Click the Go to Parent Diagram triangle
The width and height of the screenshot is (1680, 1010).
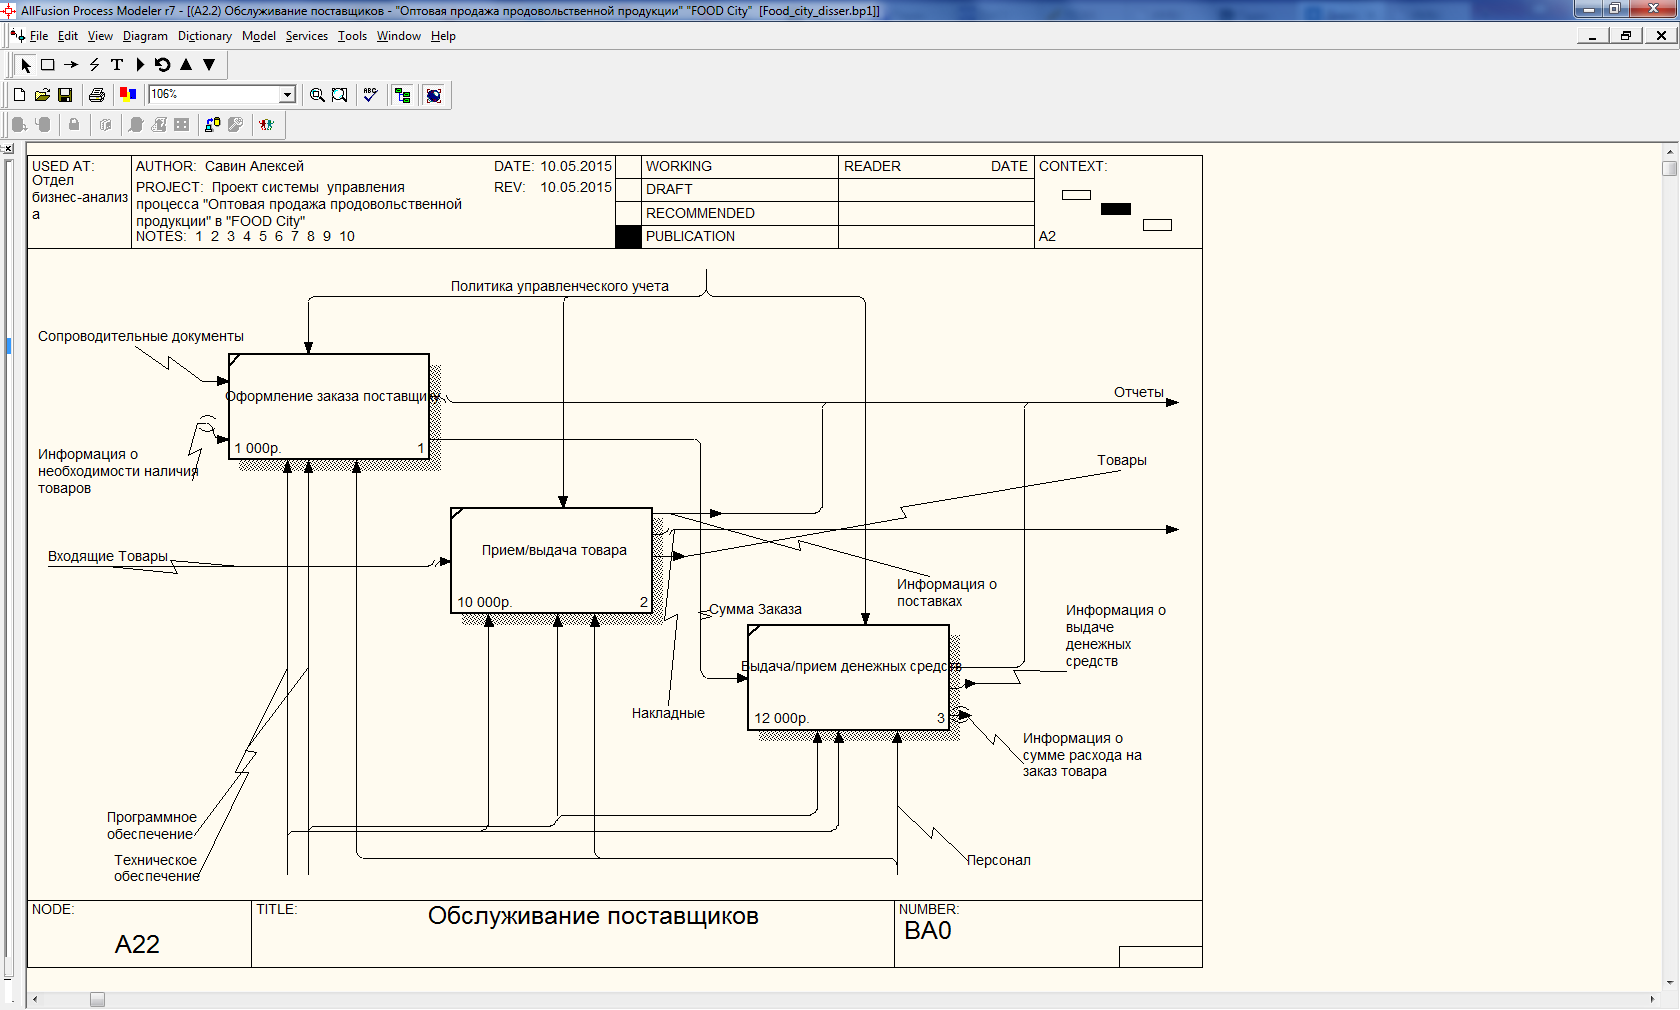(x=186, y=65)
